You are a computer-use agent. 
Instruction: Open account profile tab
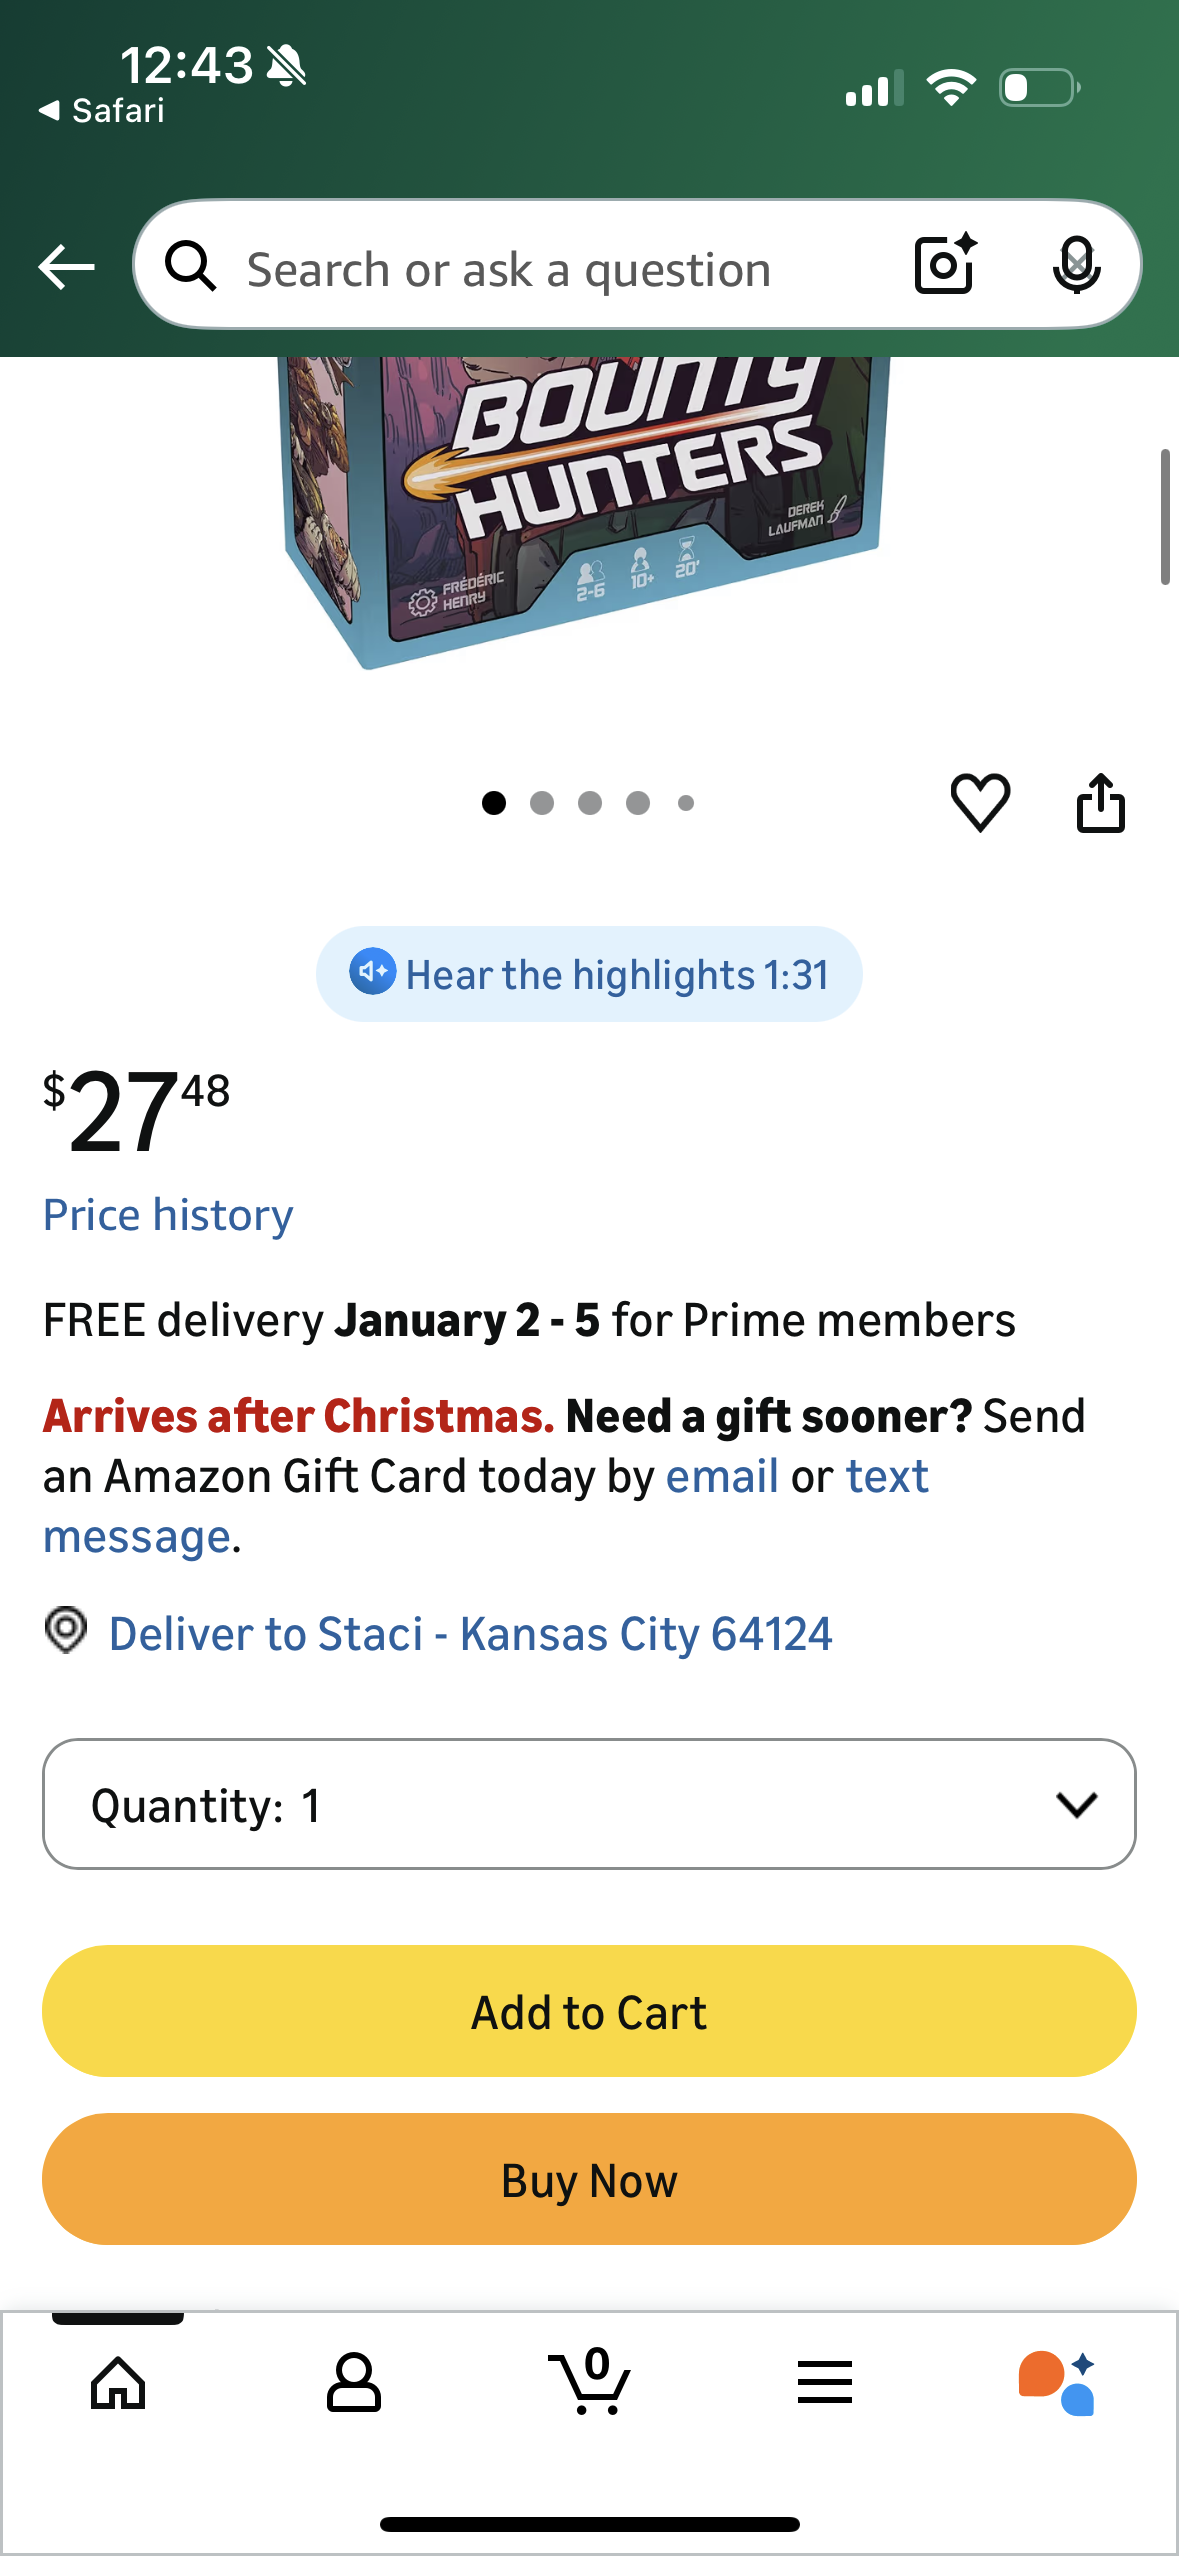tap(354, 2383)
